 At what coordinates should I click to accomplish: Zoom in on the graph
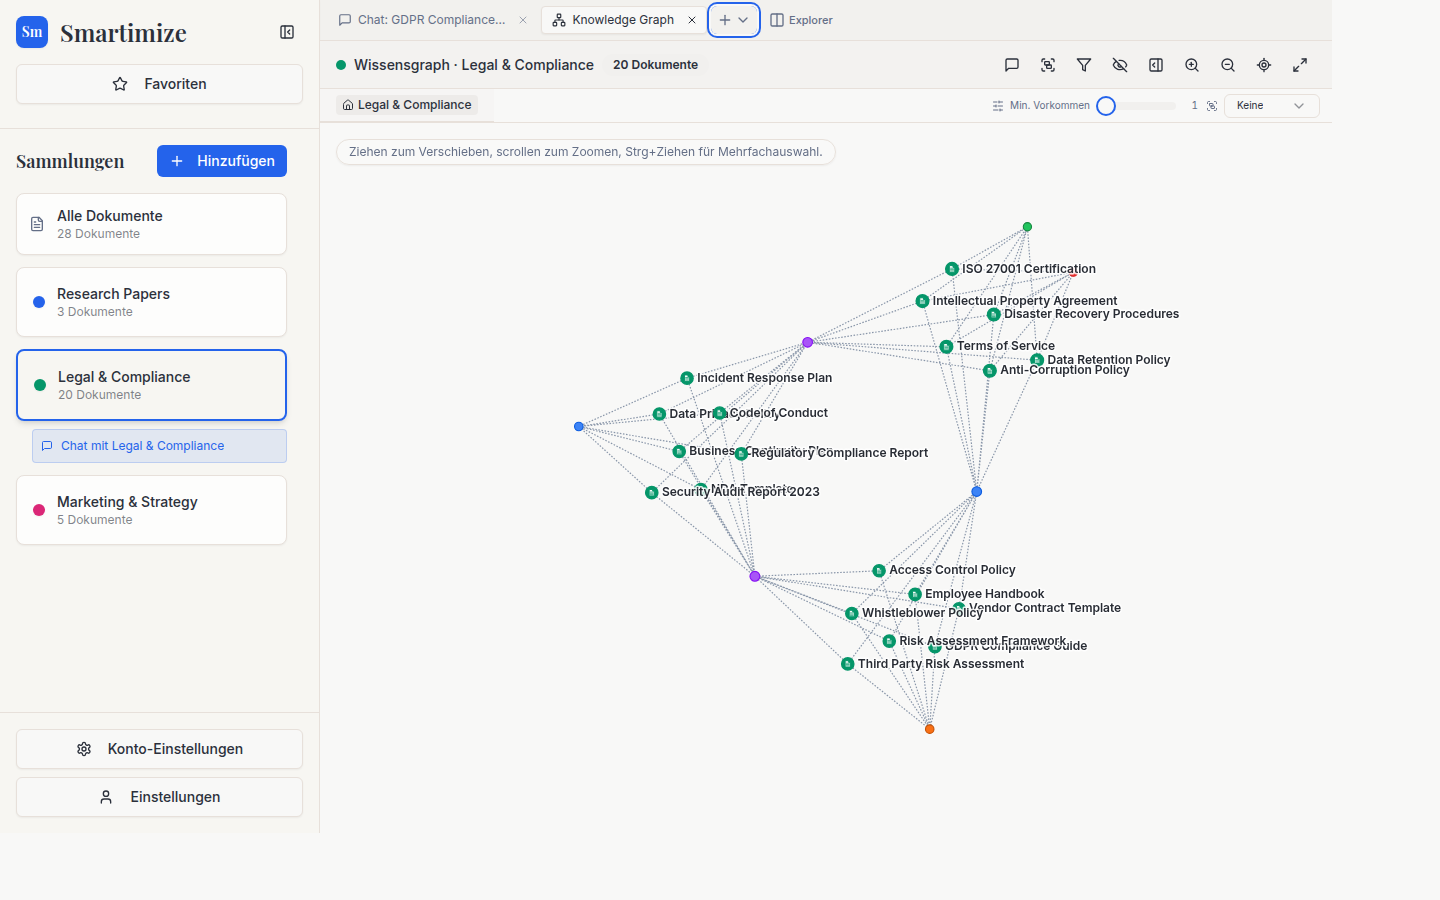click(x=1192, y=65)
